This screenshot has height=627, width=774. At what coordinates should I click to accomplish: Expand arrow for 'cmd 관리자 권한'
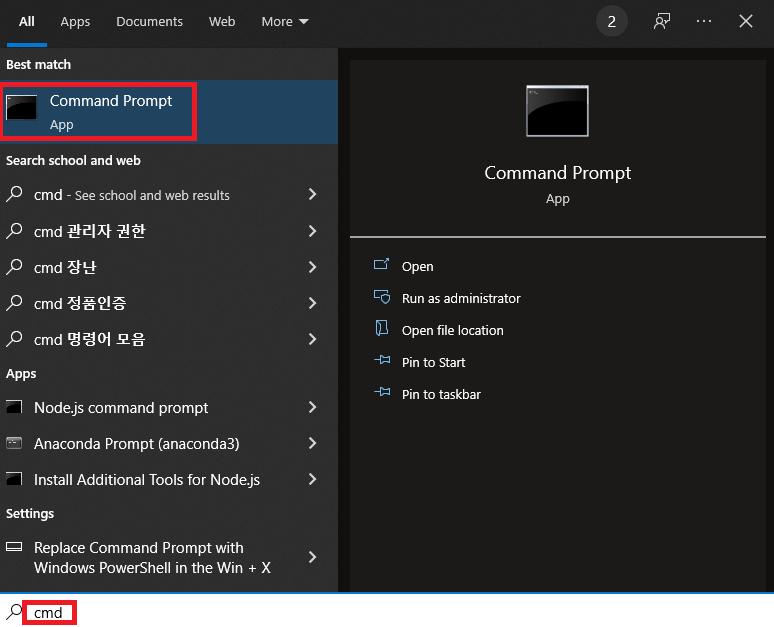[x=312, y=231]
